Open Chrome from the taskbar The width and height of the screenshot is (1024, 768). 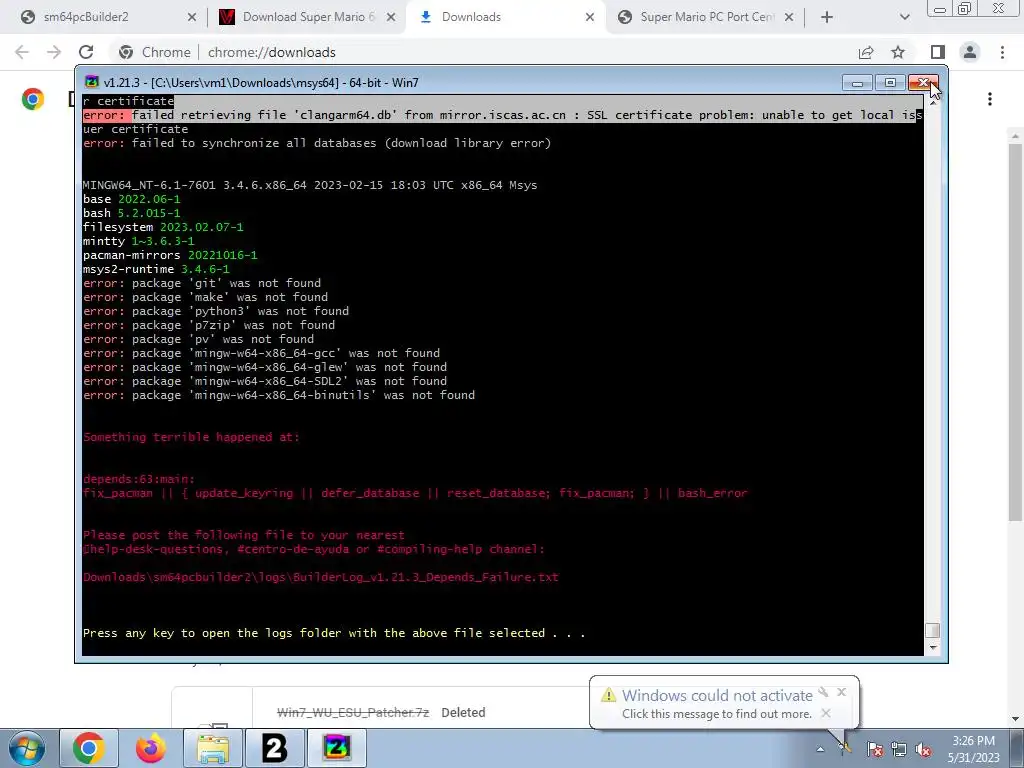[x=89, y=748]
